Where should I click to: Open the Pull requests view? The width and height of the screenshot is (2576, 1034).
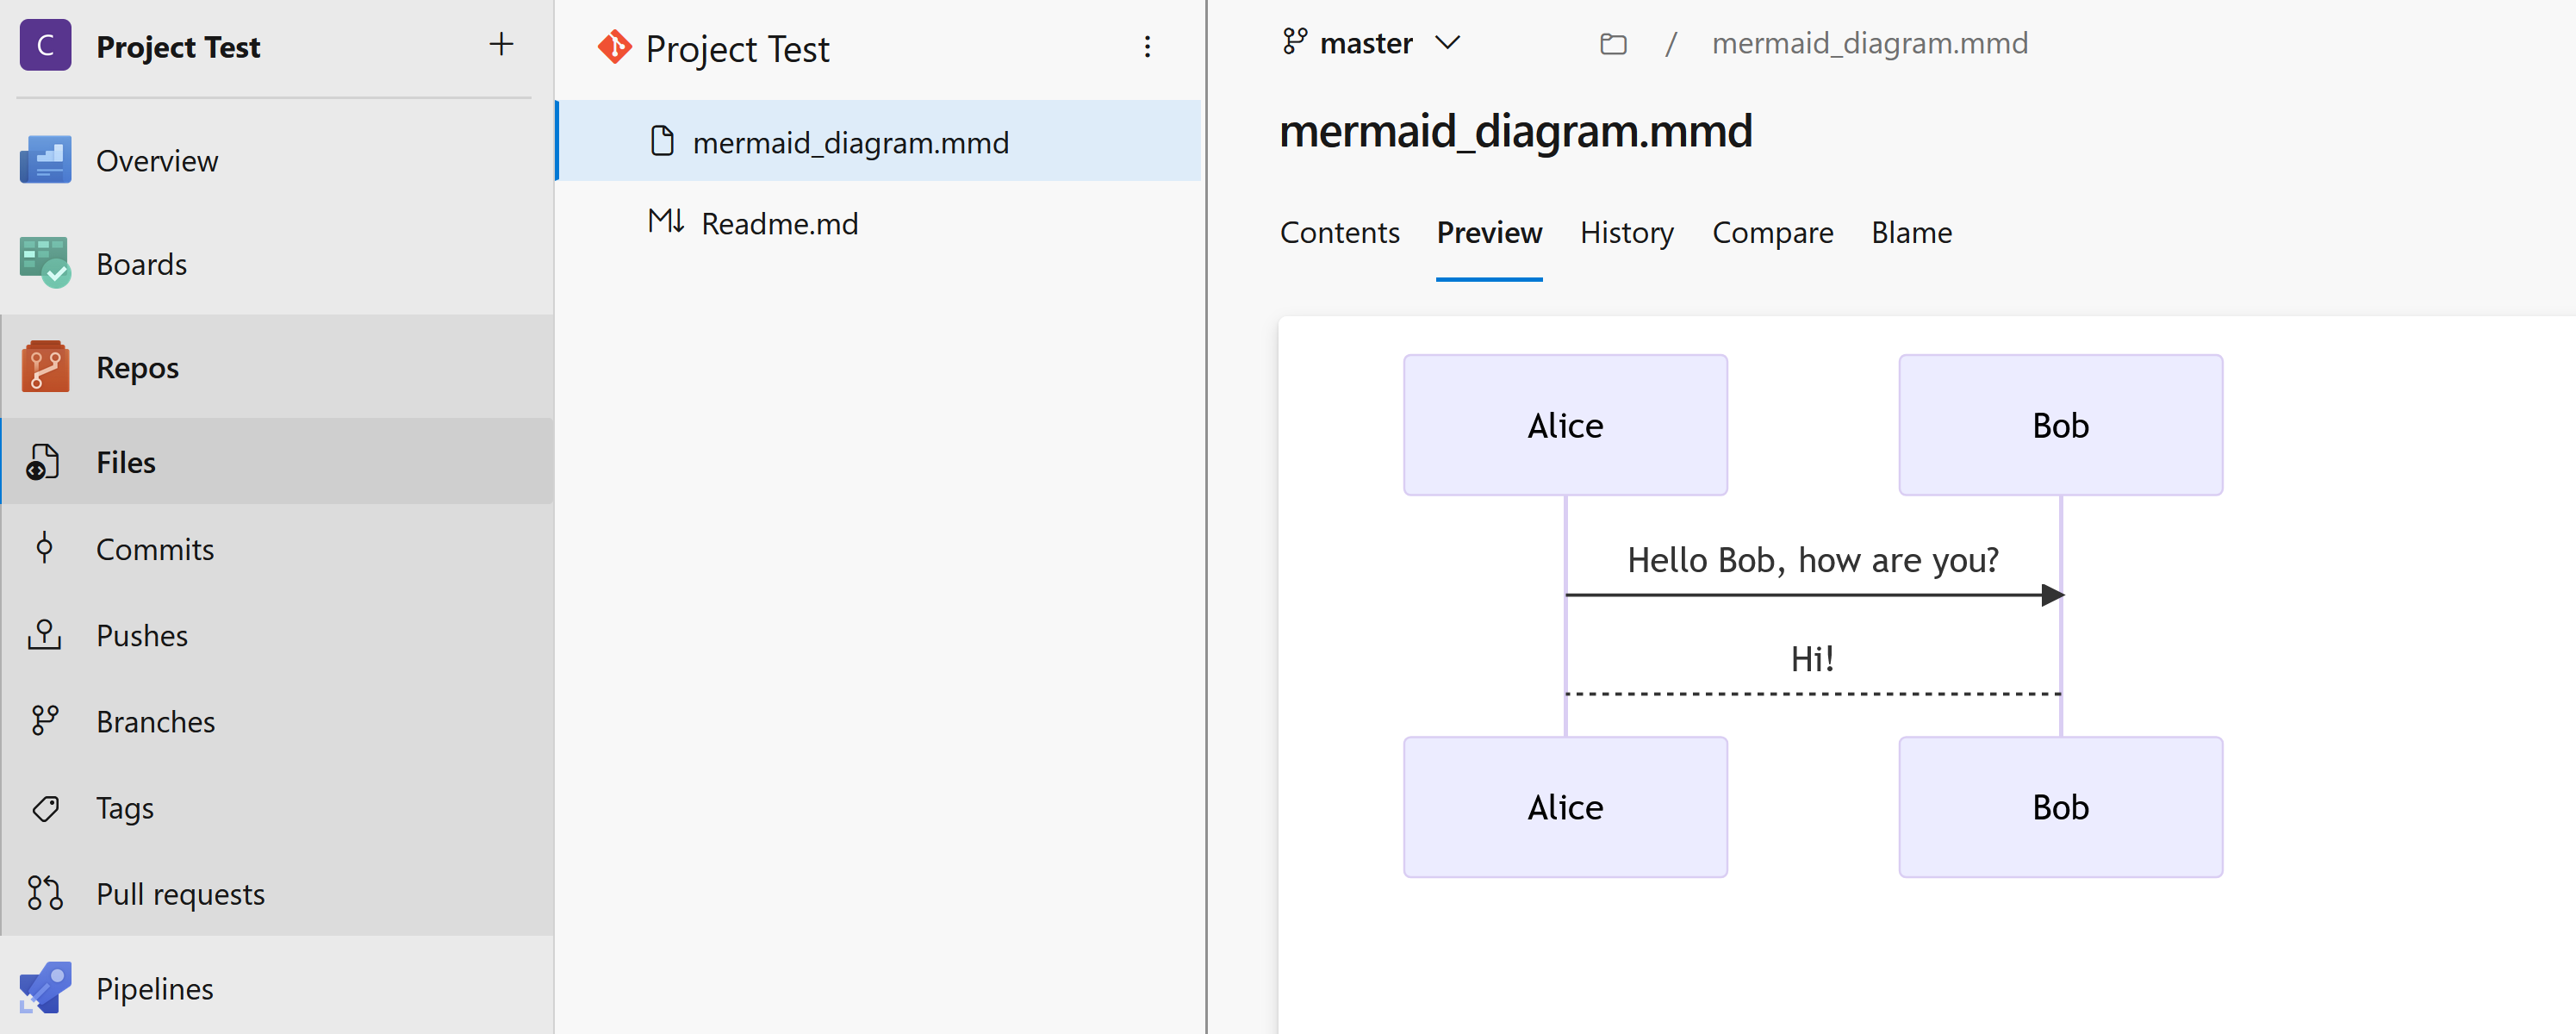[180, 894]
